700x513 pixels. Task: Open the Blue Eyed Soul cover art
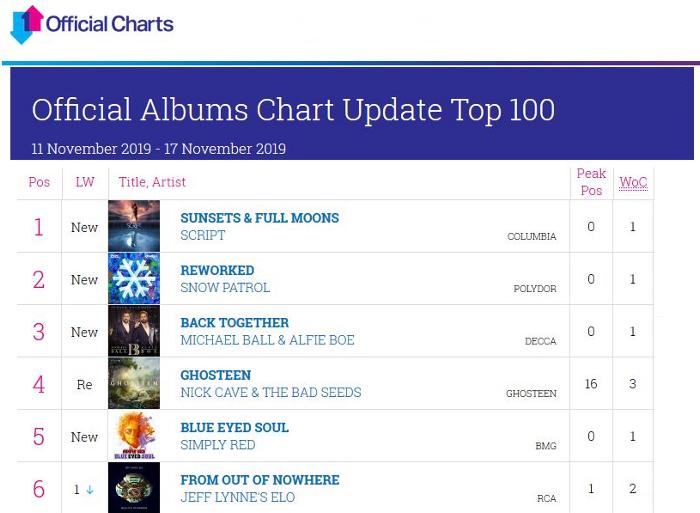coord(134,436)
